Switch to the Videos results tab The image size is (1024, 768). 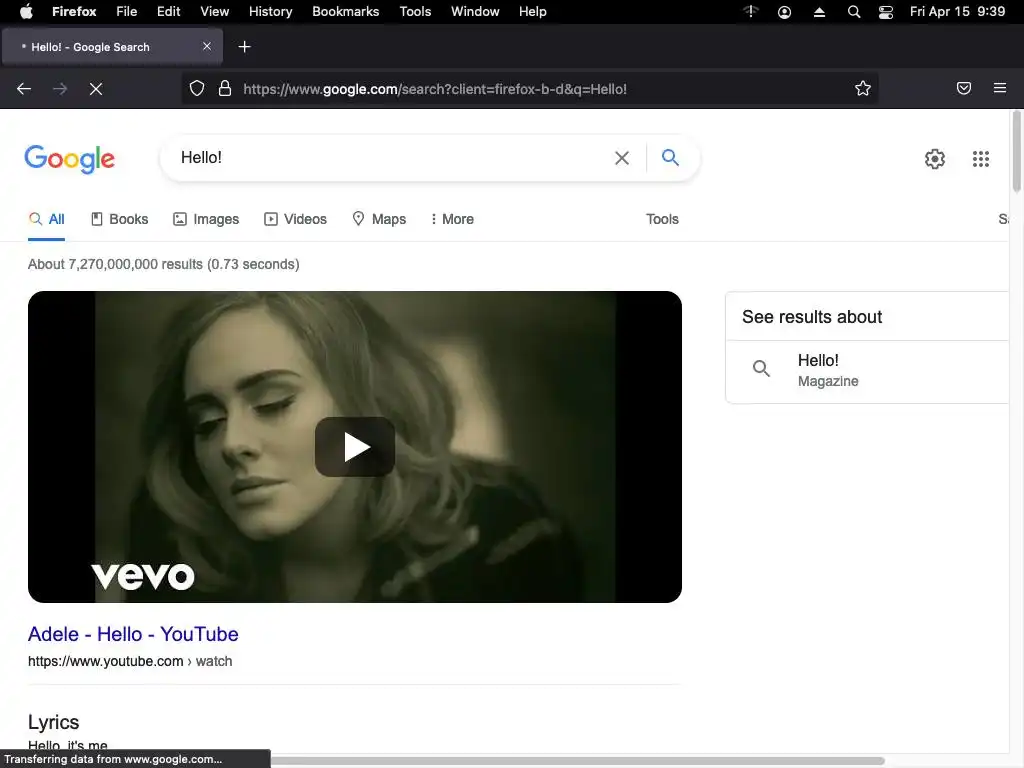tap(295, 219)
